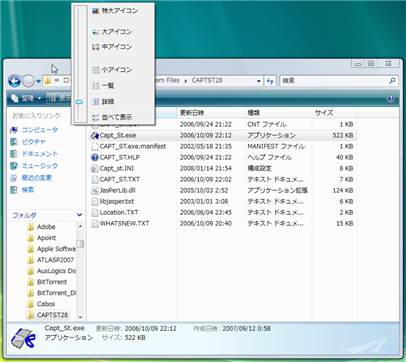Click the search magnifier icon
This screenshot has width=406, height=362.
pyautogui.click(x=393, y=81)
